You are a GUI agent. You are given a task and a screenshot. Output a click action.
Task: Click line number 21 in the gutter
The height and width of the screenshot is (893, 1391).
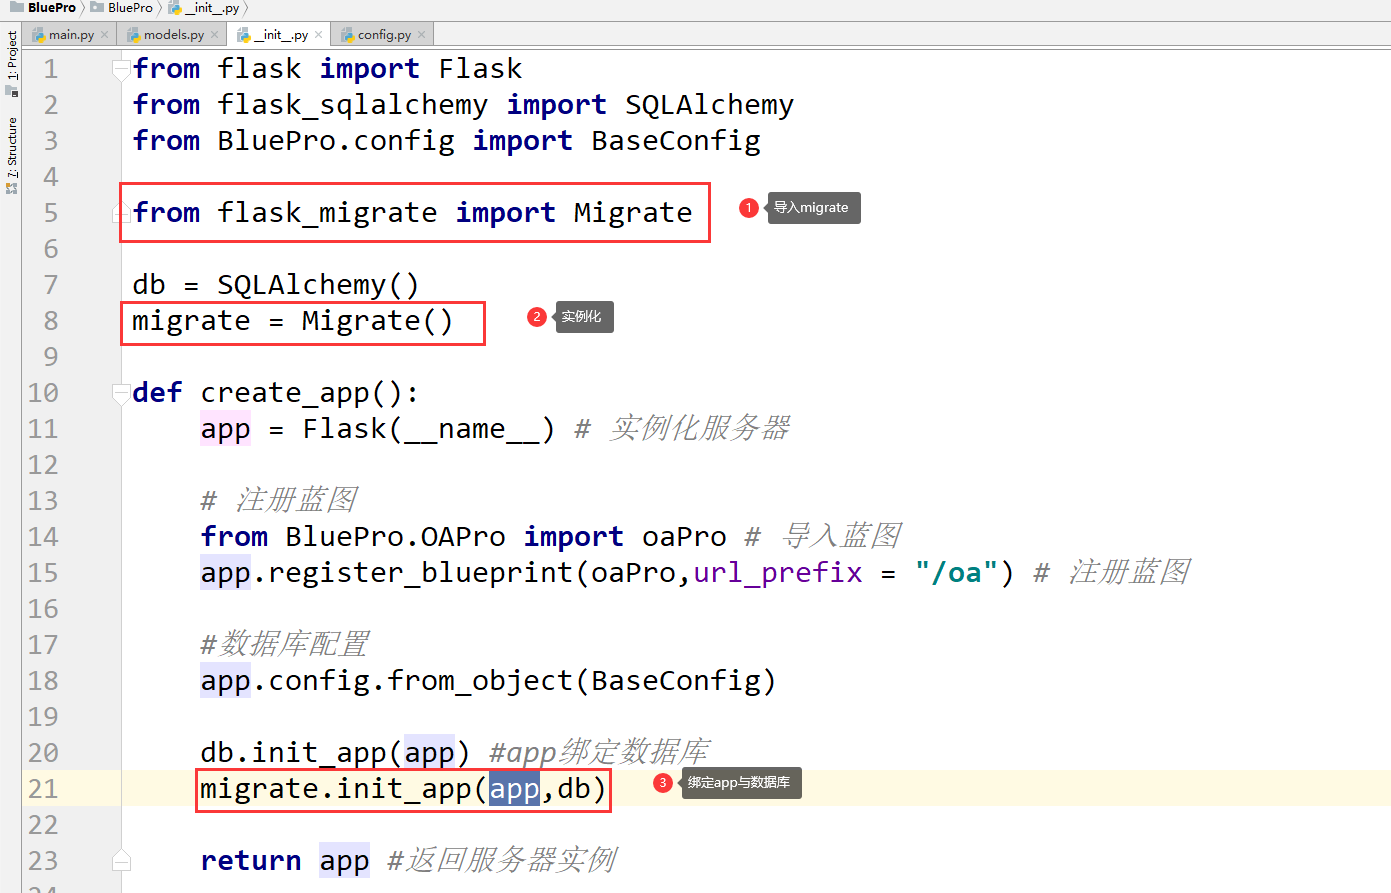point(43,789)
